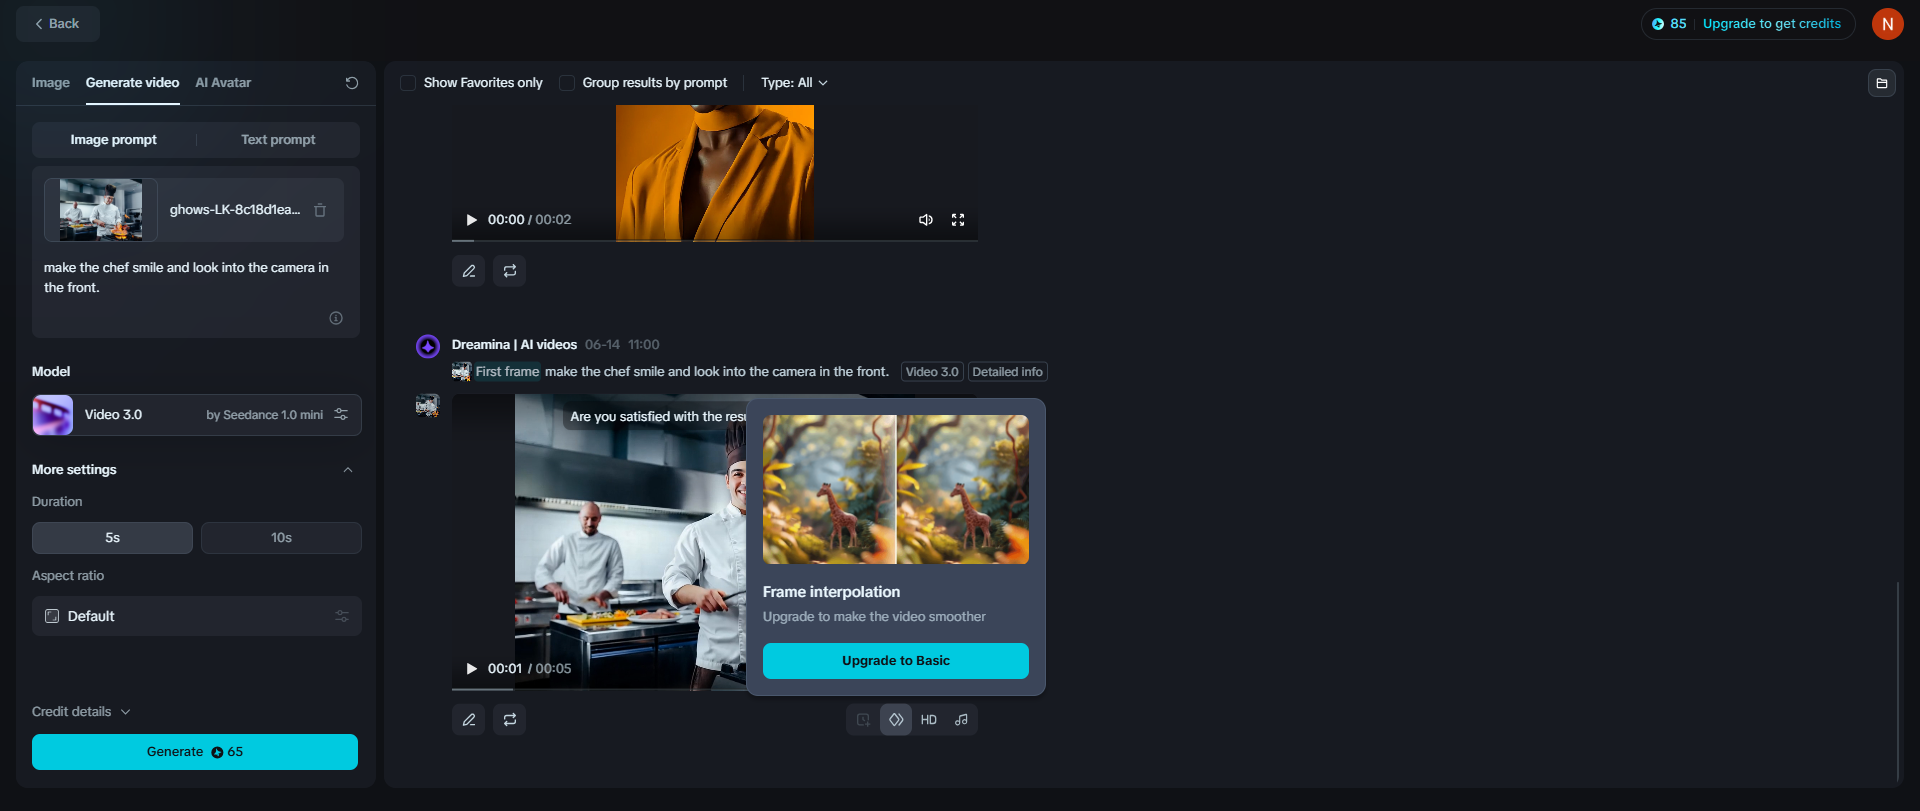Click the add soundtrack music note icon
1920x811 pixels.
pyautogui.click(x=961, y=720)
